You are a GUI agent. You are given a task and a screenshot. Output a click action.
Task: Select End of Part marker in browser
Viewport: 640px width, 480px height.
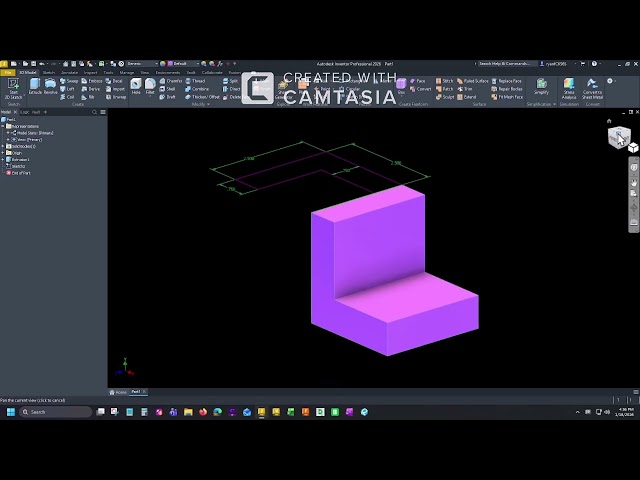coord(18,173)
